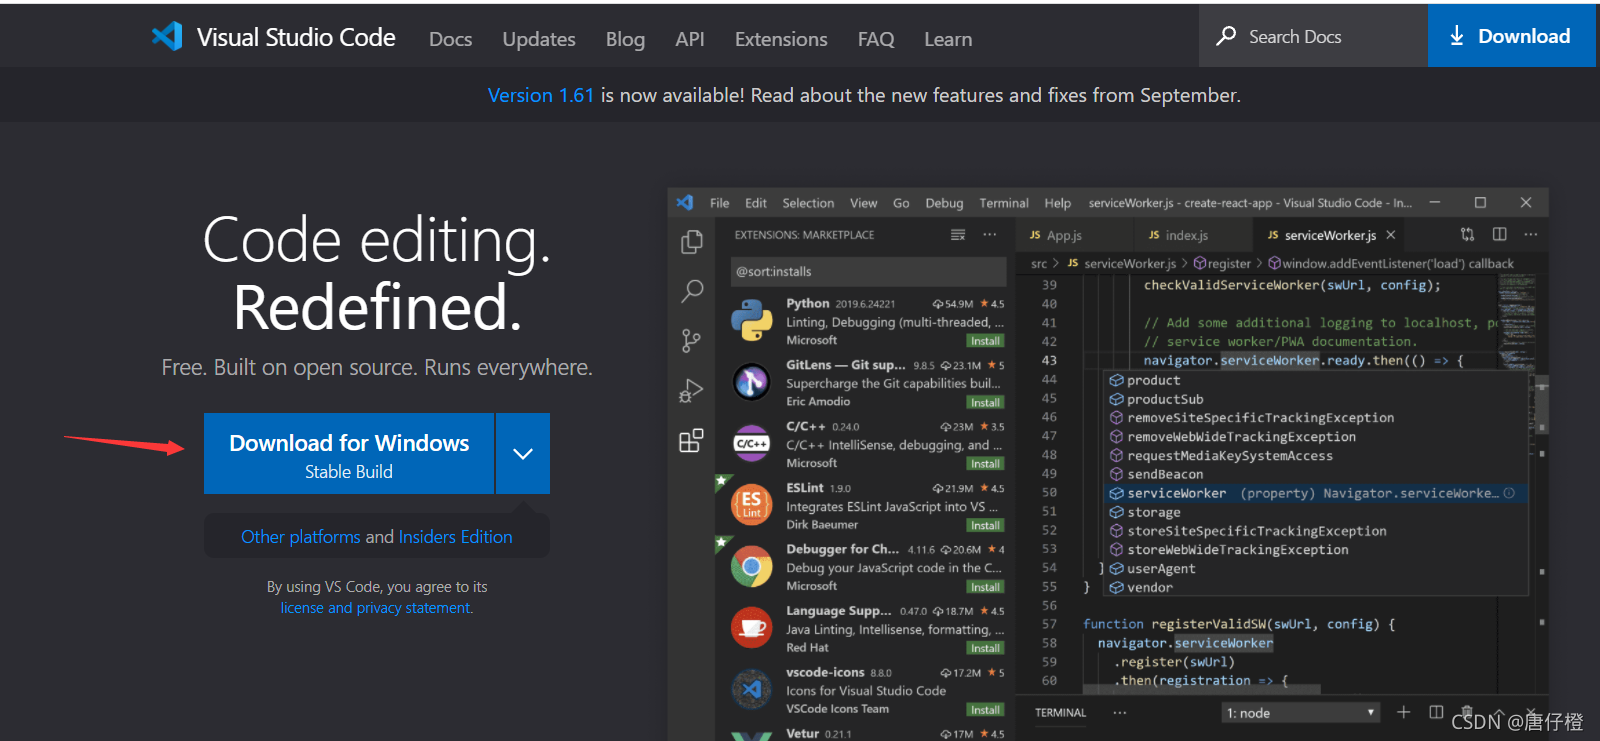Click the Download for Windows button
This screenshot has height=741, width=1600.
point(349,453)
